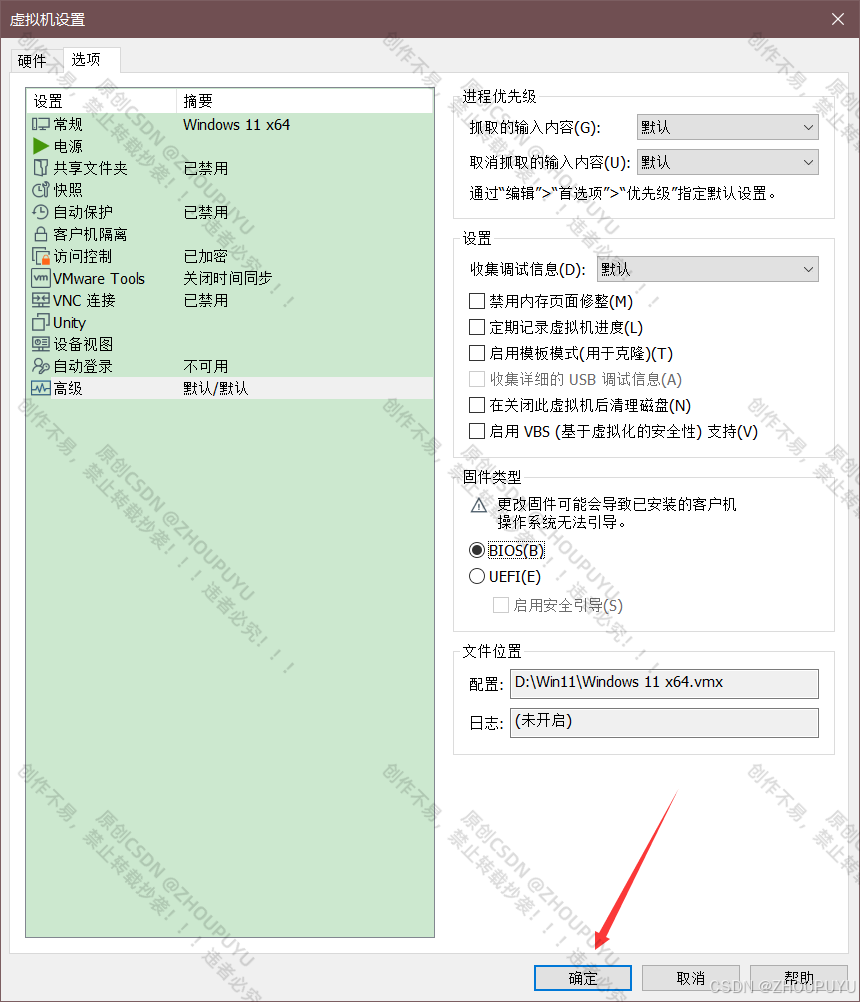Click the 确定 button
The height and width of the screenshot is (1002, 860).
(583, 978)
